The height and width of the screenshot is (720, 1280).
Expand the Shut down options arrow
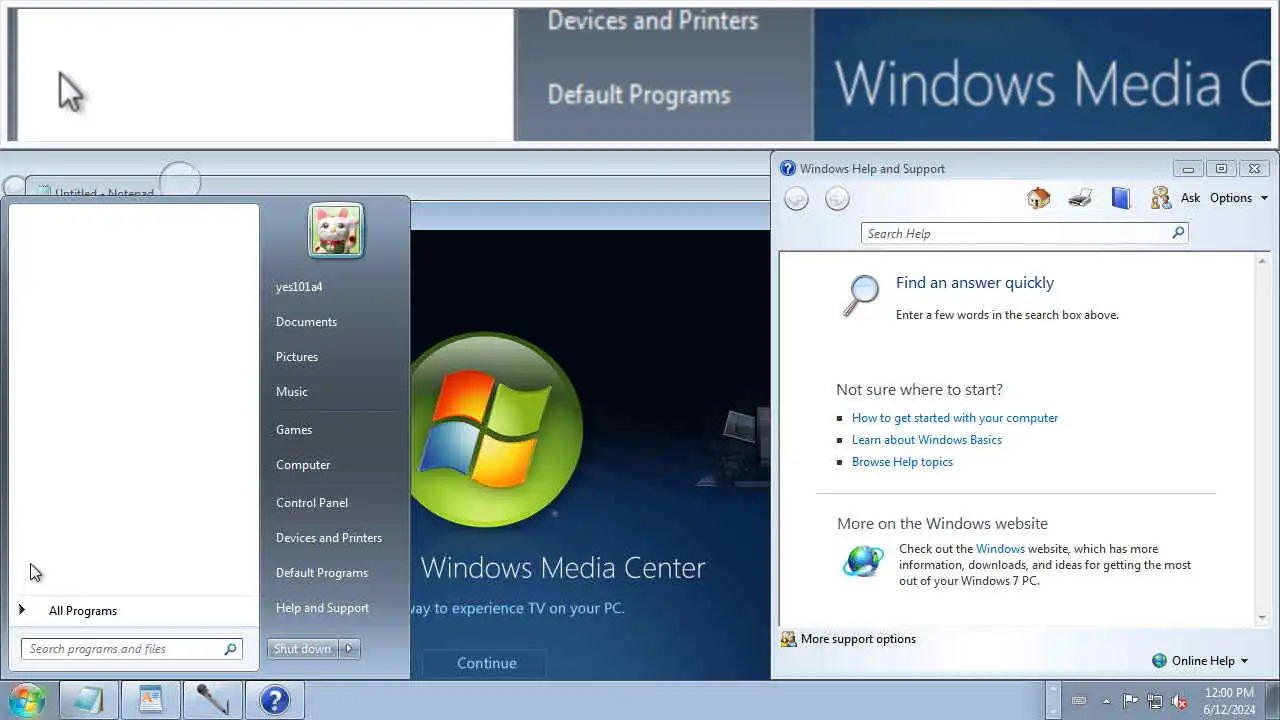[349, 649]
